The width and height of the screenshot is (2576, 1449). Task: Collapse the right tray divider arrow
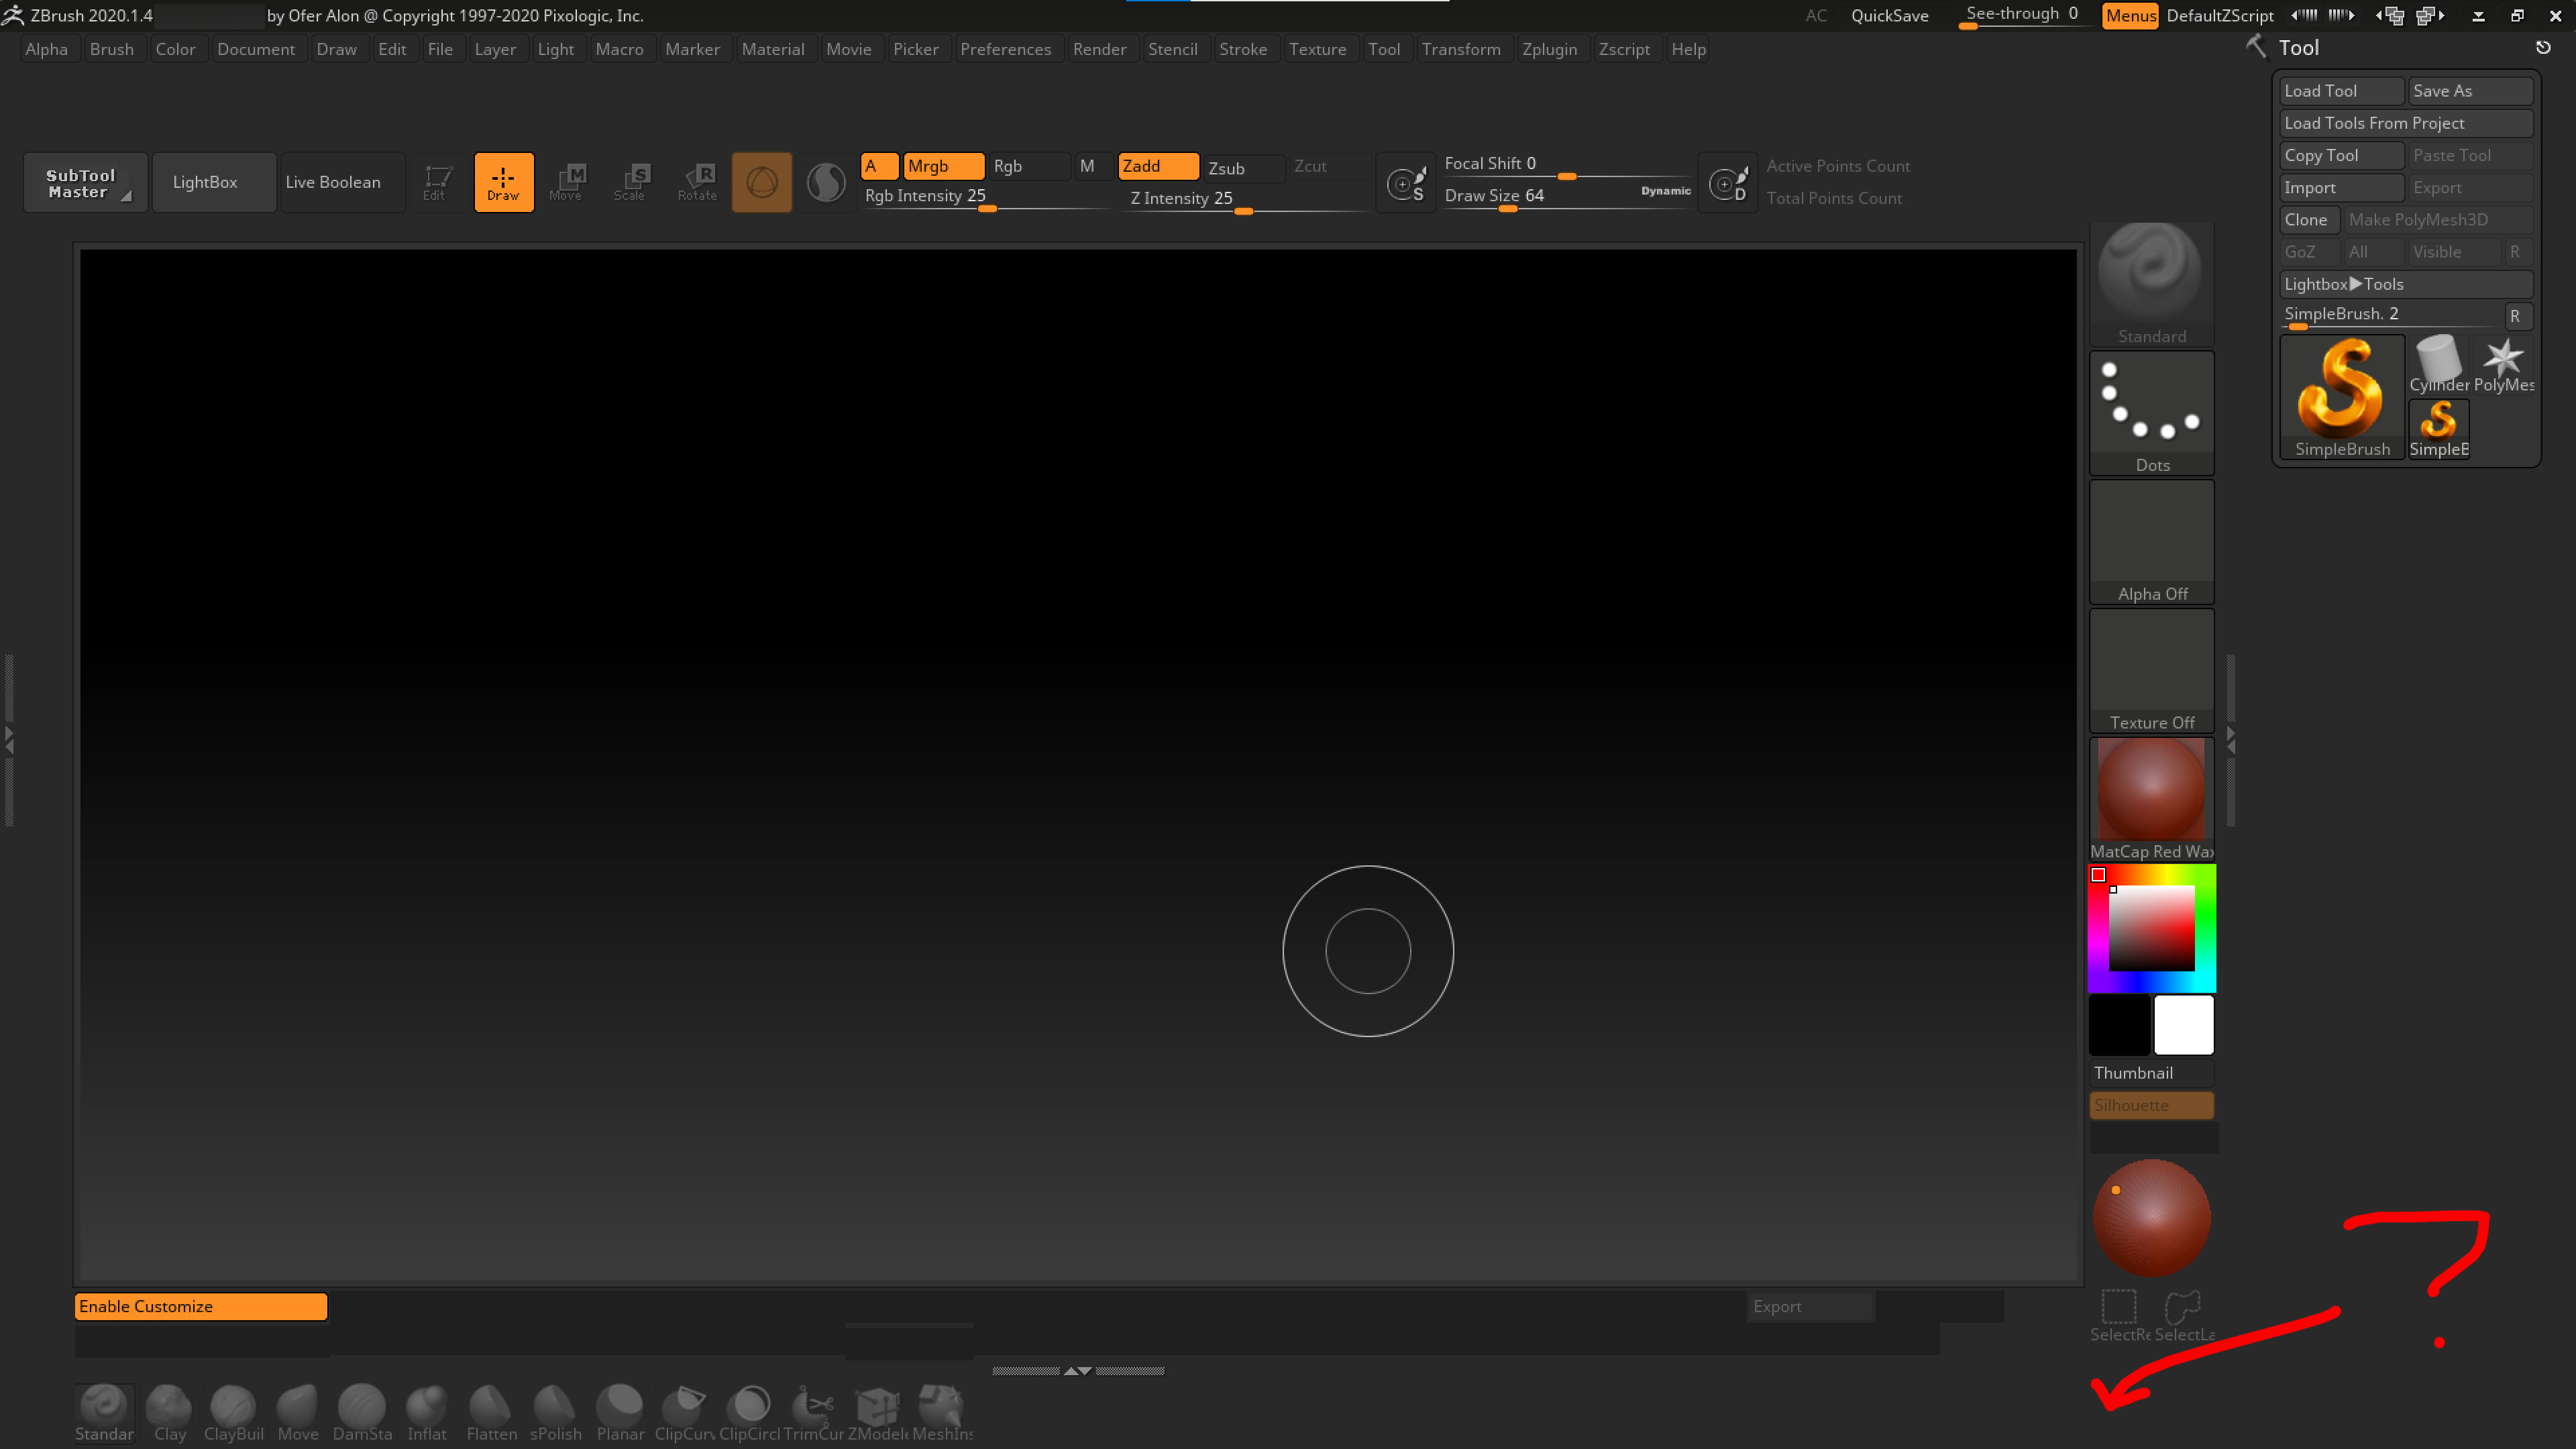point(2231,741)
